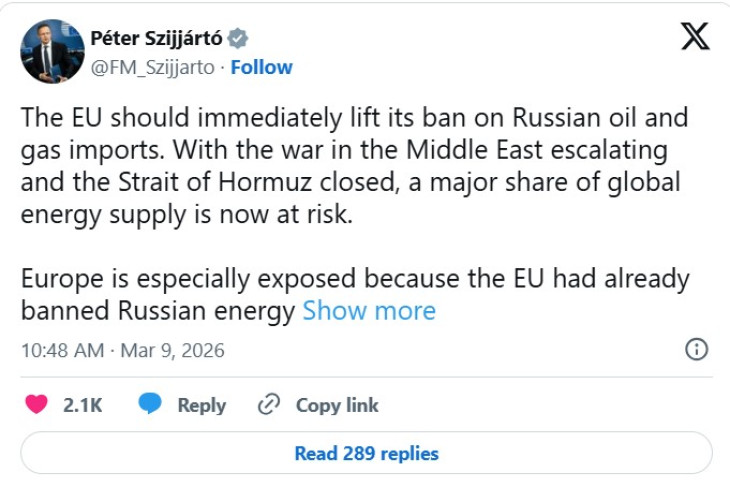The image size is (730, 487).
Task: Click the blue reply speech bubble icon
Action: point(150,404)
